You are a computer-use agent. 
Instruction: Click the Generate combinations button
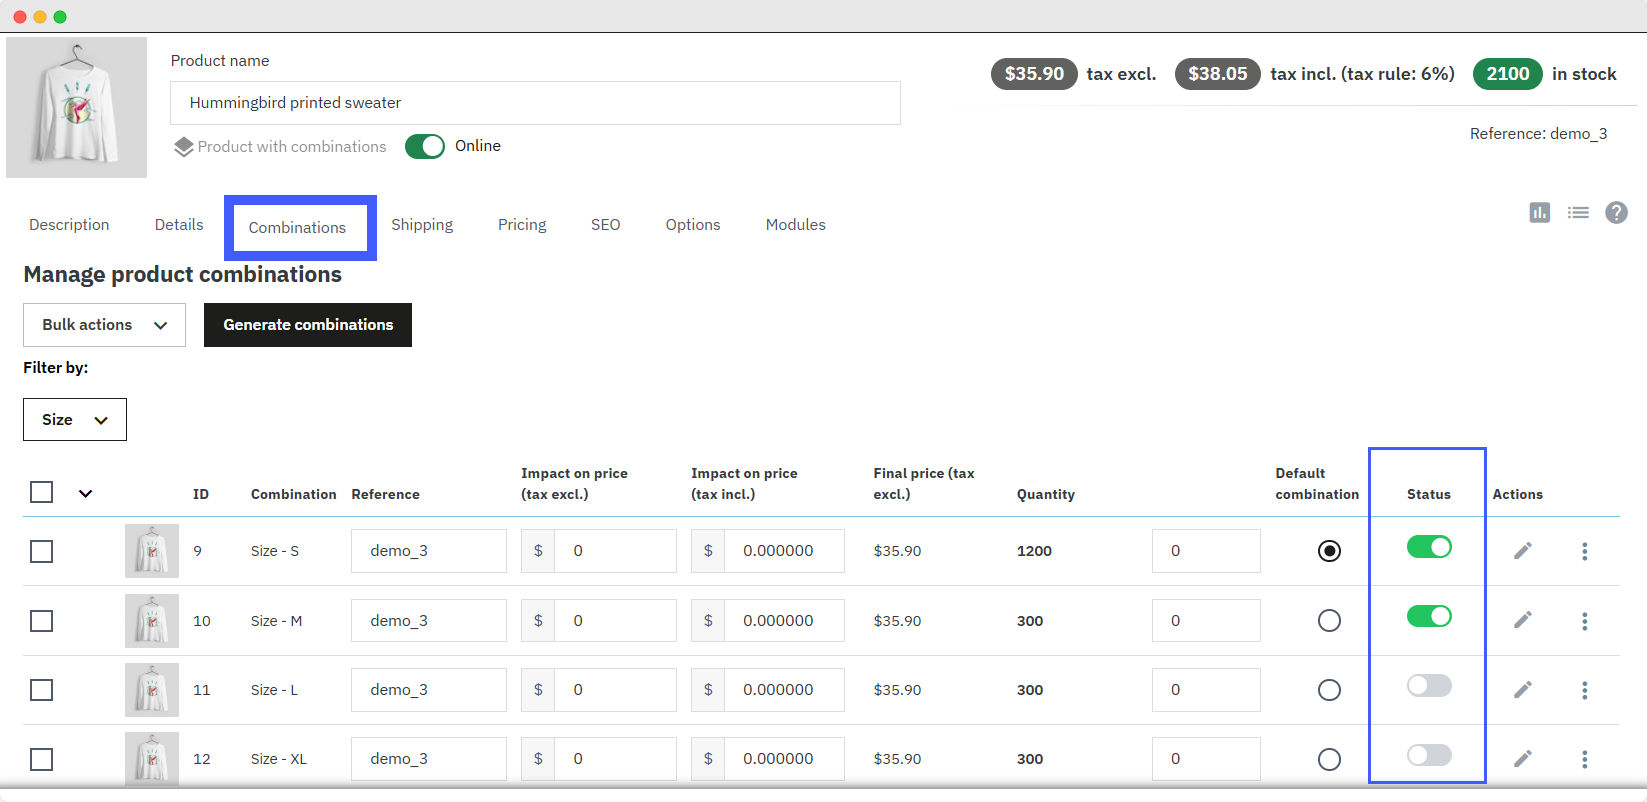pos(308,325)
